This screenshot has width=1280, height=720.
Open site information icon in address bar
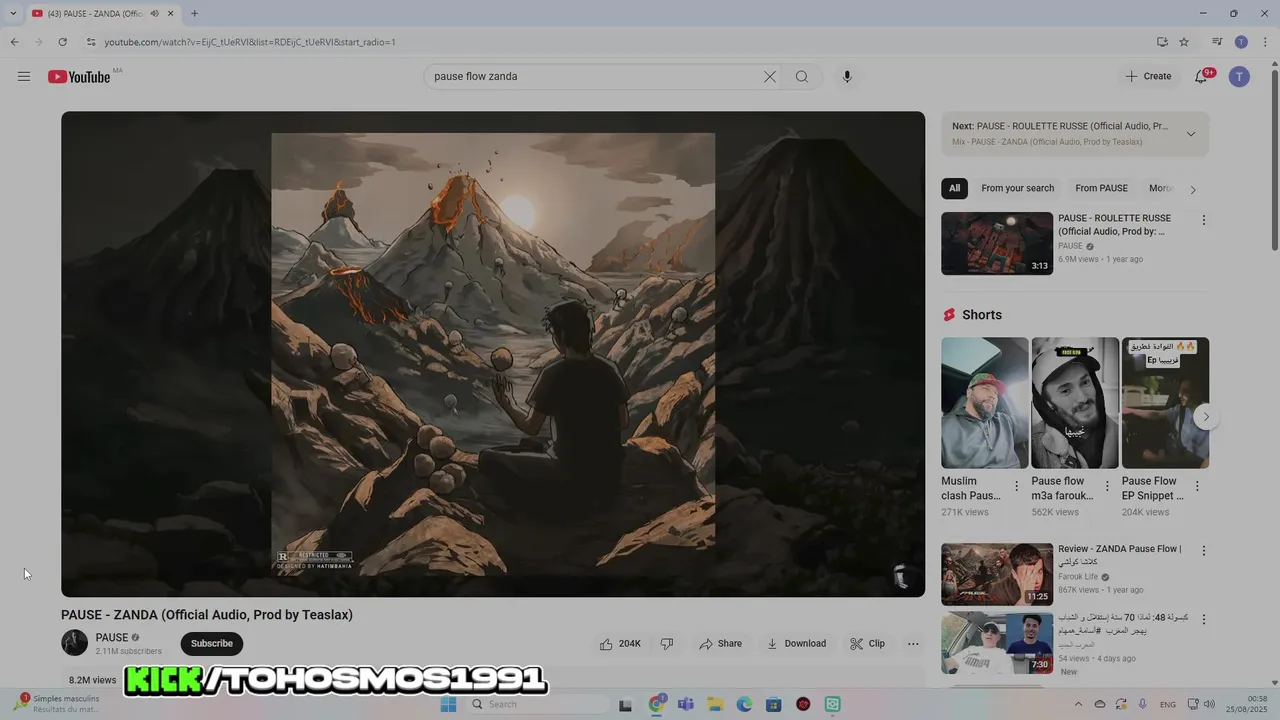(91, 42)
